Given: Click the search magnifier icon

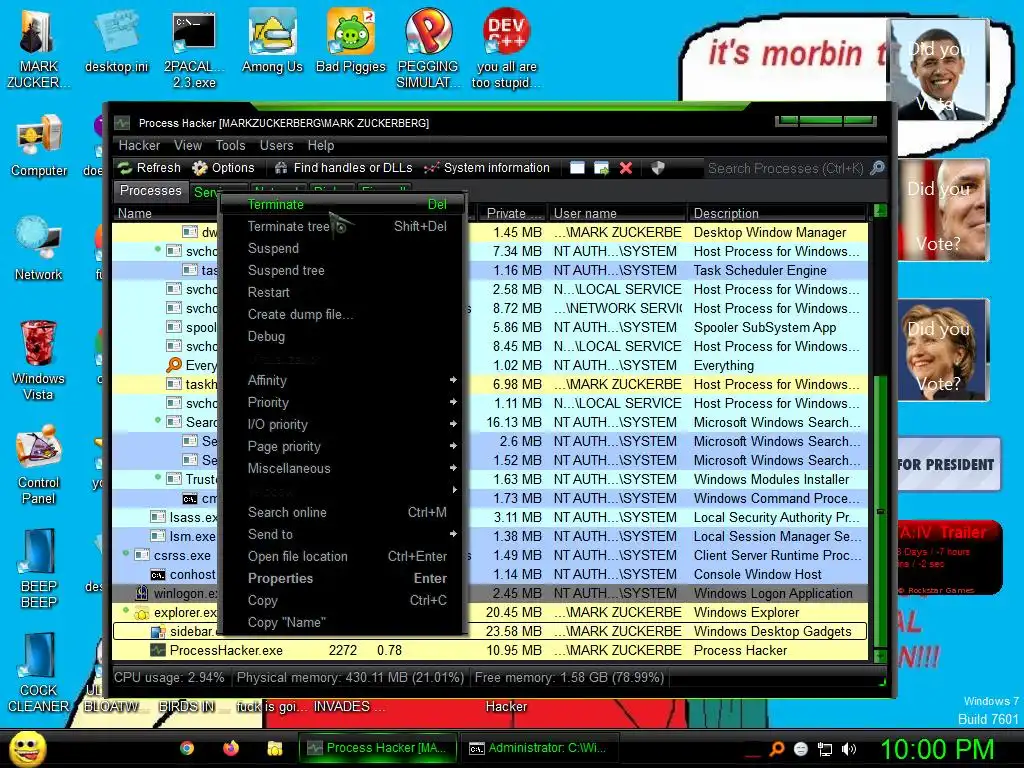Looking at the screenshot, I should (878, 168).
